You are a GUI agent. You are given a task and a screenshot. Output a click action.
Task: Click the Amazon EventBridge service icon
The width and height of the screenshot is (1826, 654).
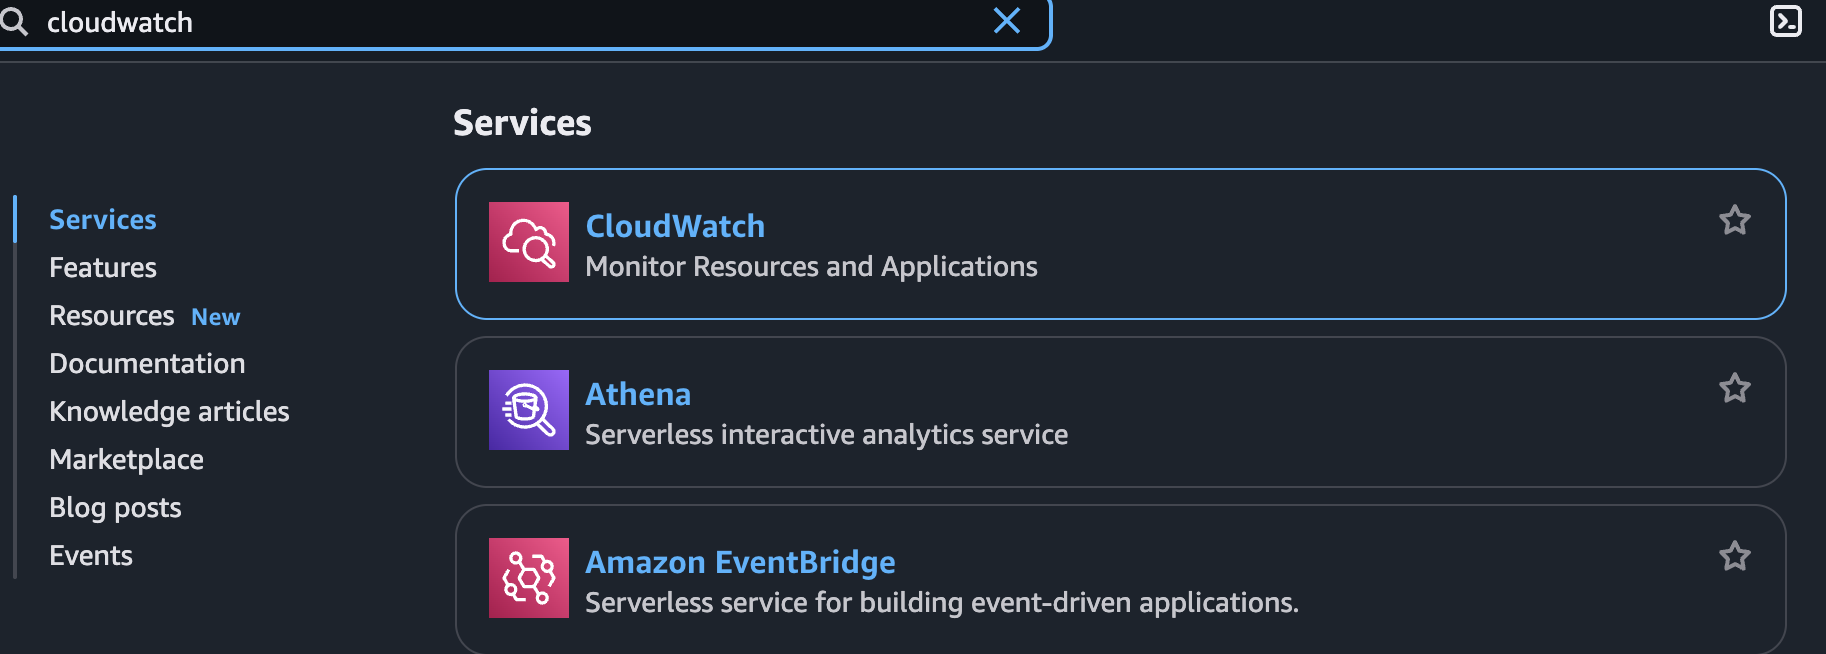pyautogui.click(x=529, y=578)
